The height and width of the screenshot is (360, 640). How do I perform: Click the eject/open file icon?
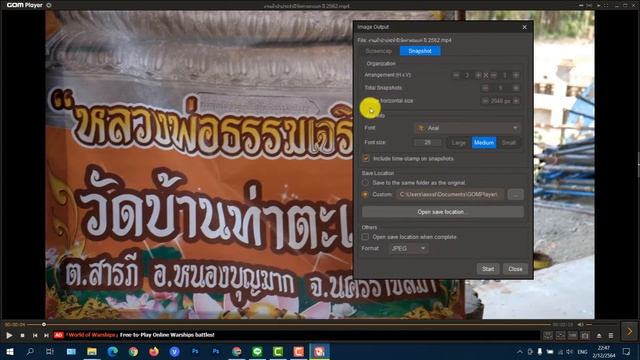(599, 336)
